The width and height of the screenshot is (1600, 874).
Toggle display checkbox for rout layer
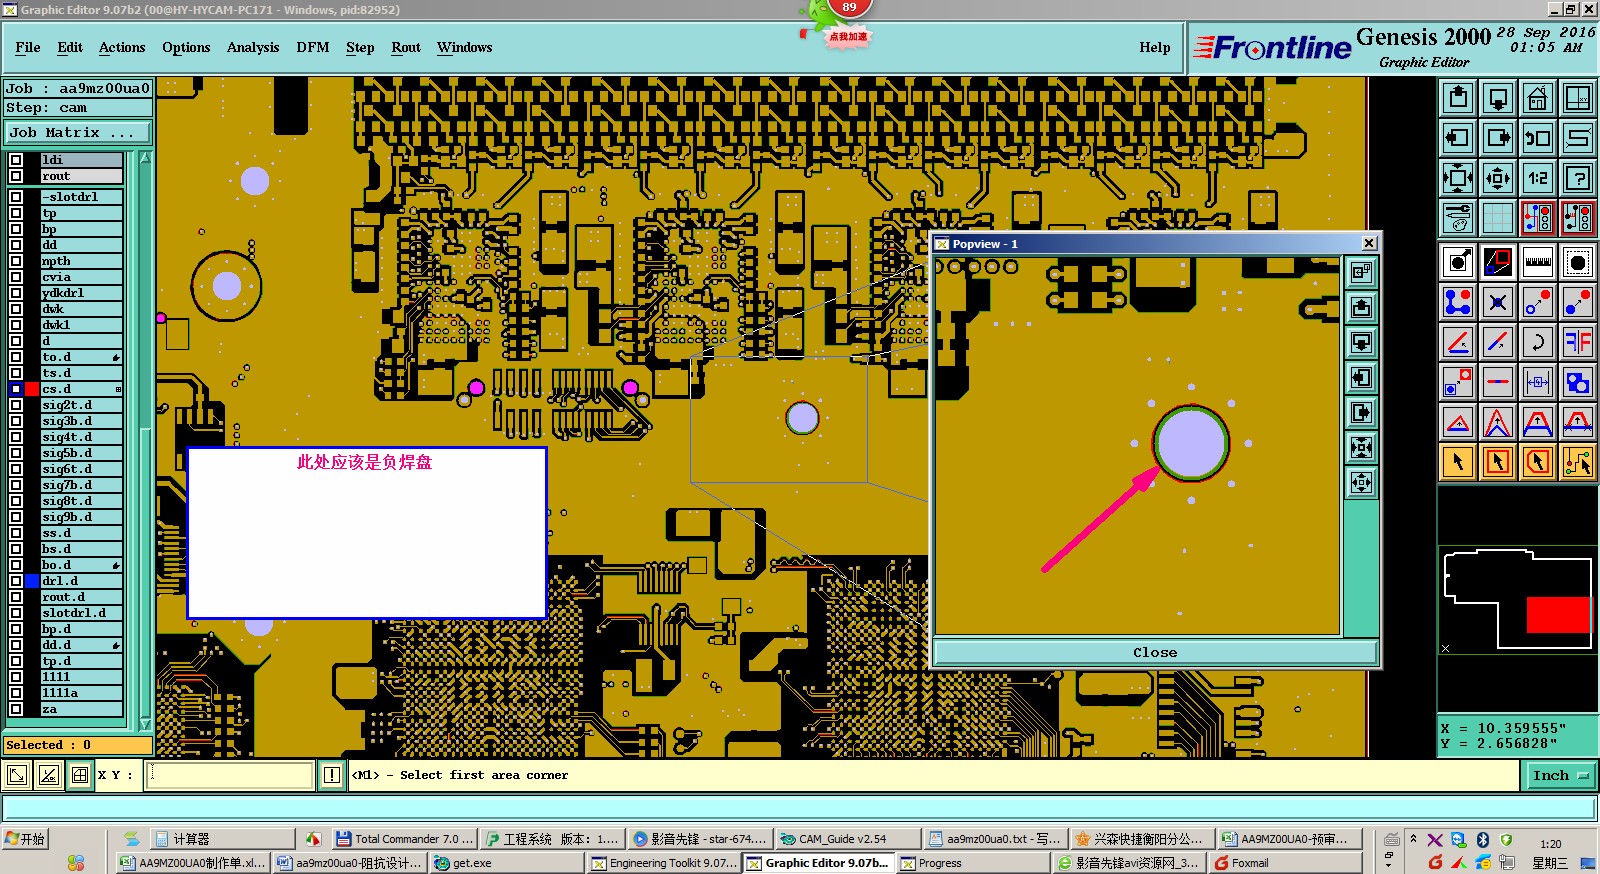coord(16,176)
